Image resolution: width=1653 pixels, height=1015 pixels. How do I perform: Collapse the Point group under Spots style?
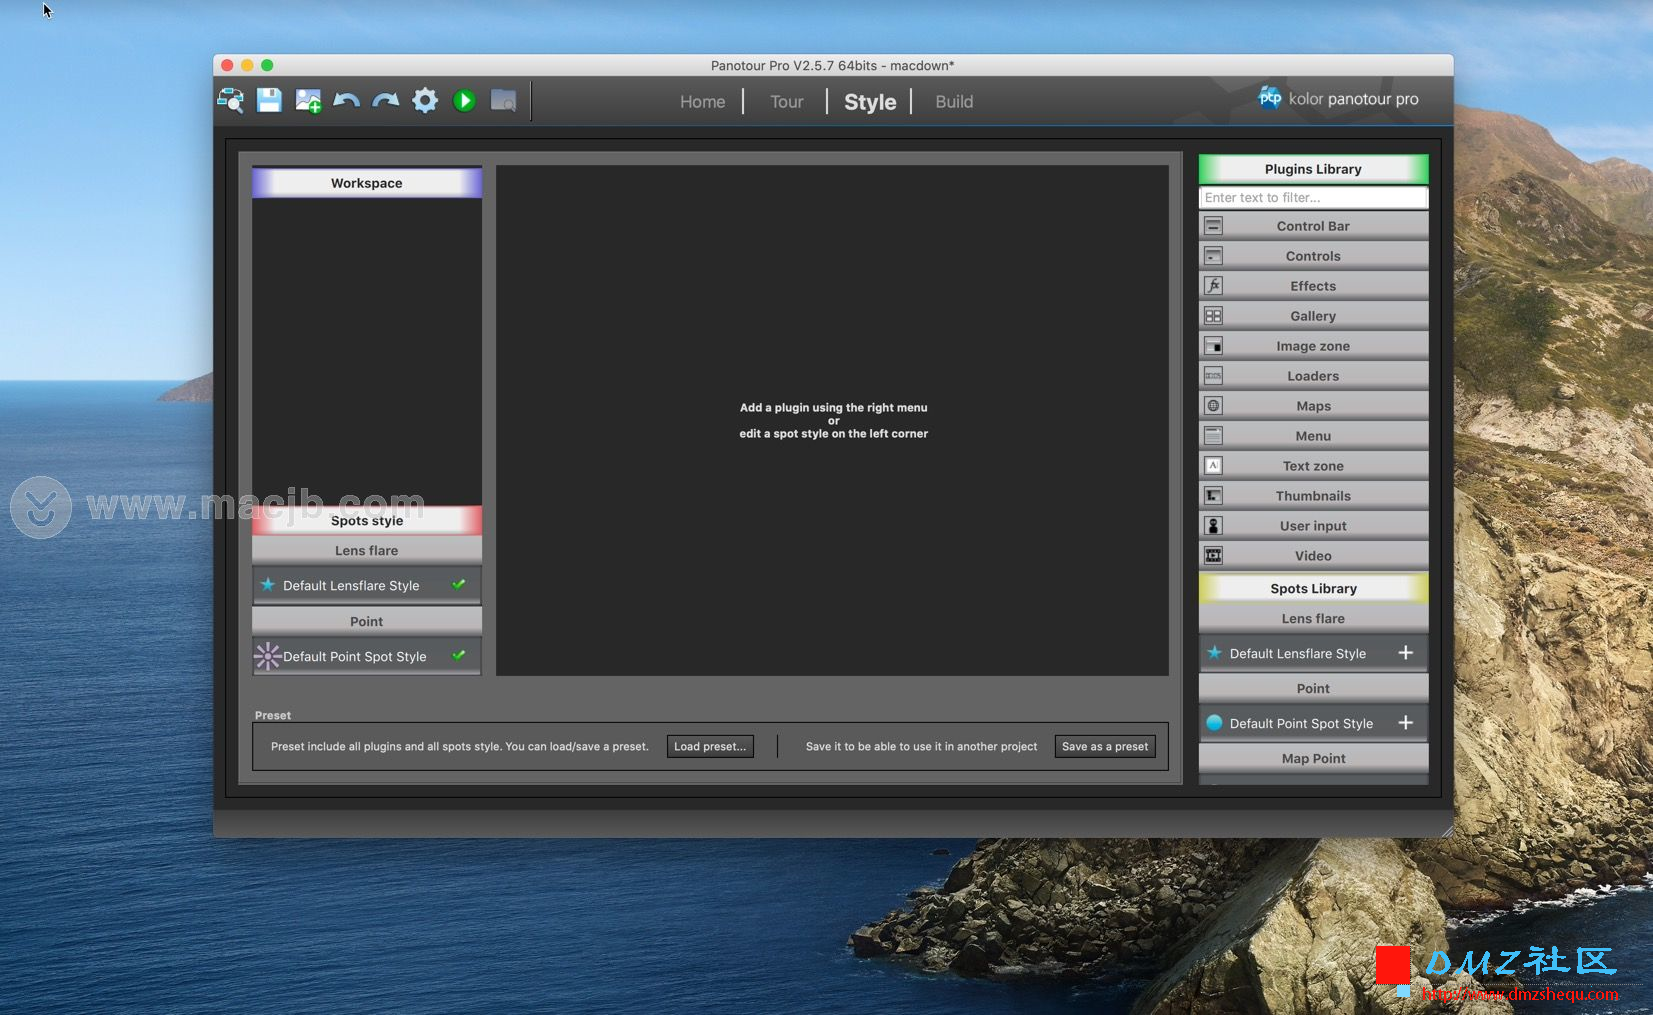click(367, 621)
